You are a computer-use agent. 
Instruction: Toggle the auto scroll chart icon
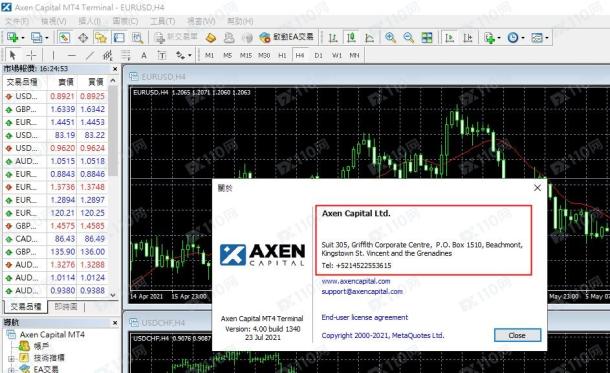point(450,38)
